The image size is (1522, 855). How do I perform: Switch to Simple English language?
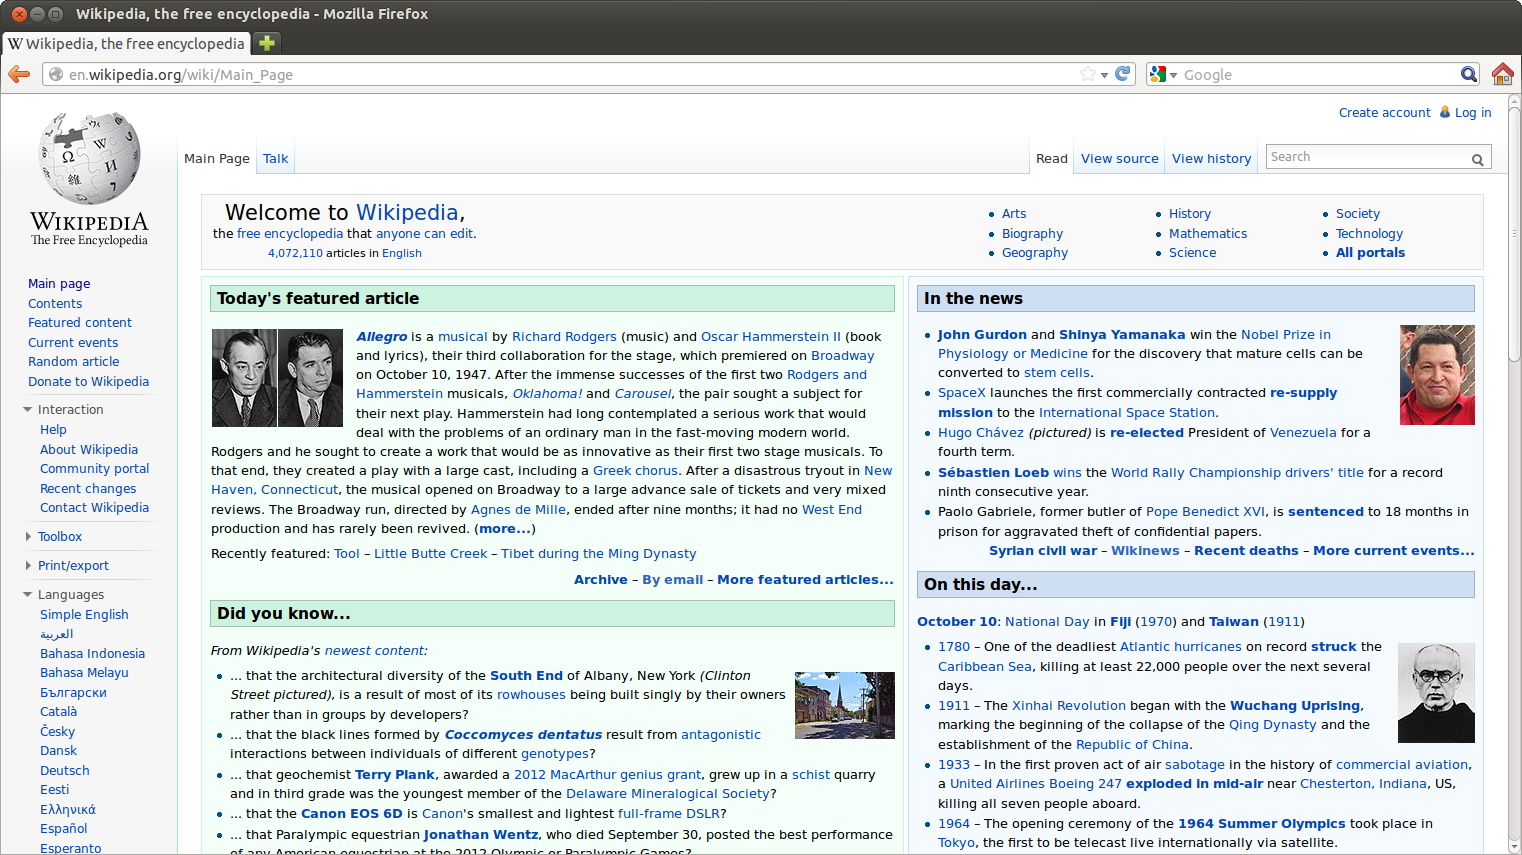coord(84,615)
